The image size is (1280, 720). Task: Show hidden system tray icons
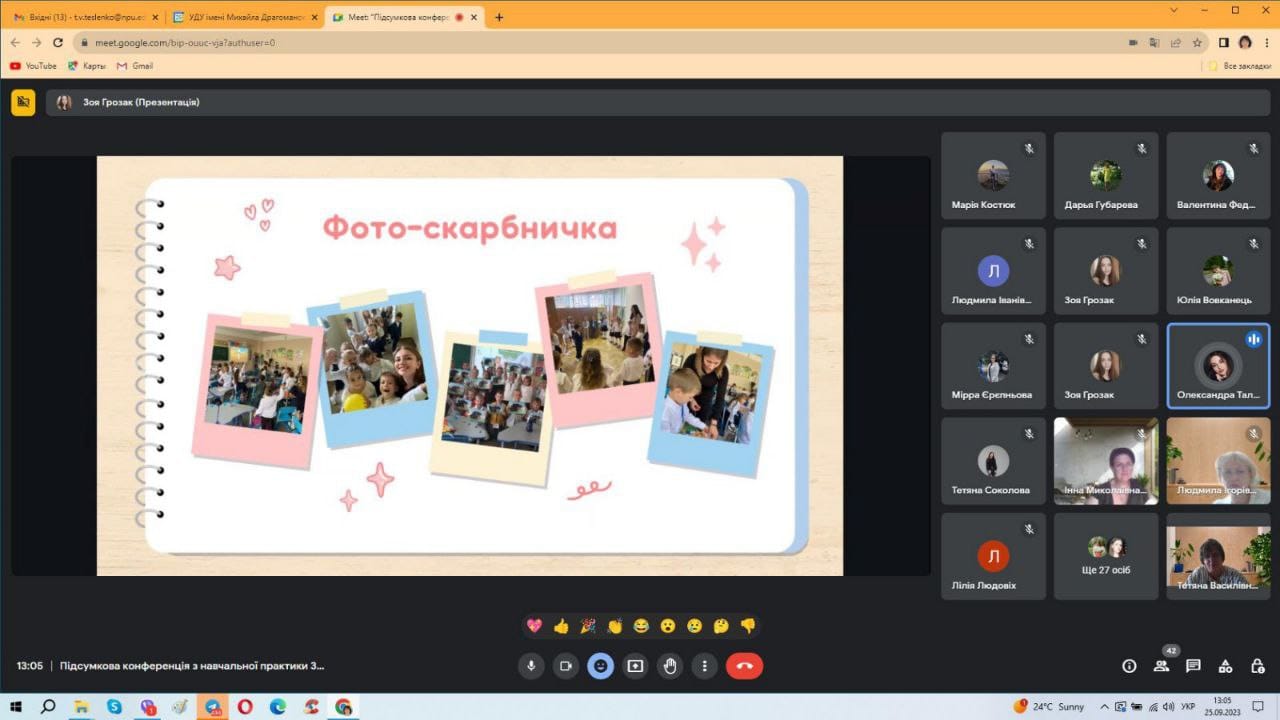tap(1105, 706)
